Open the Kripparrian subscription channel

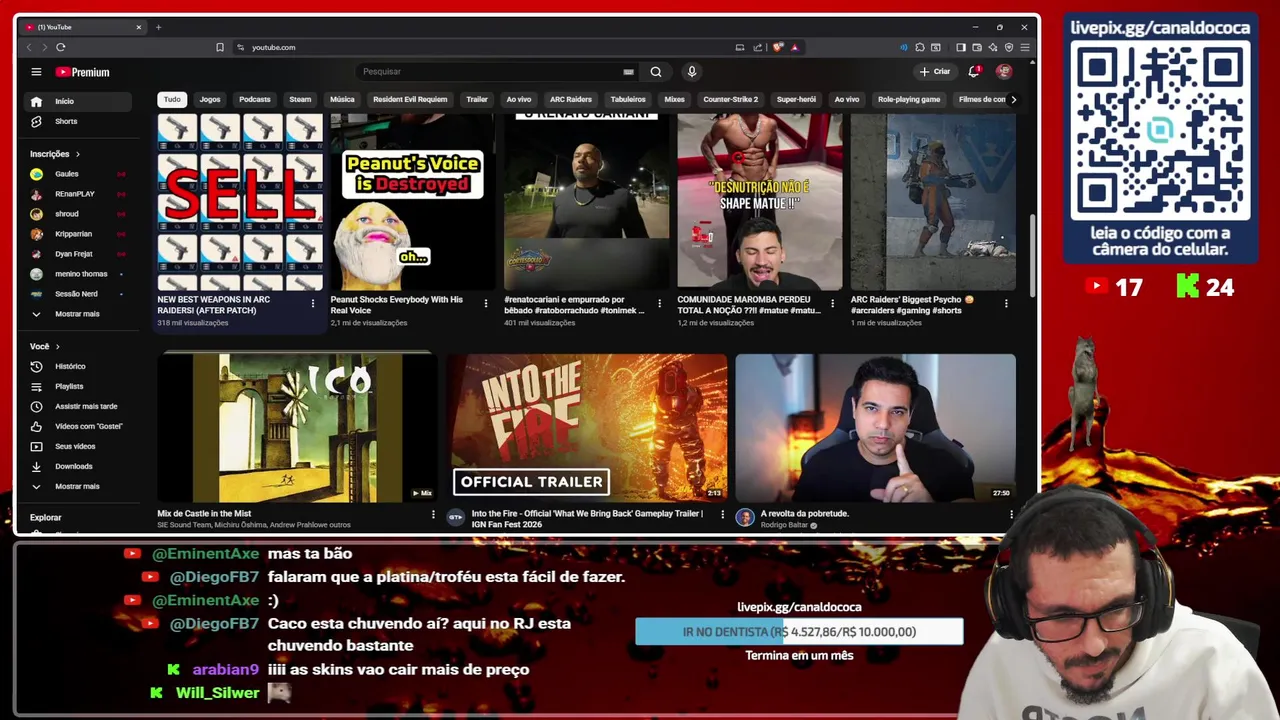(x=78, y=234)
